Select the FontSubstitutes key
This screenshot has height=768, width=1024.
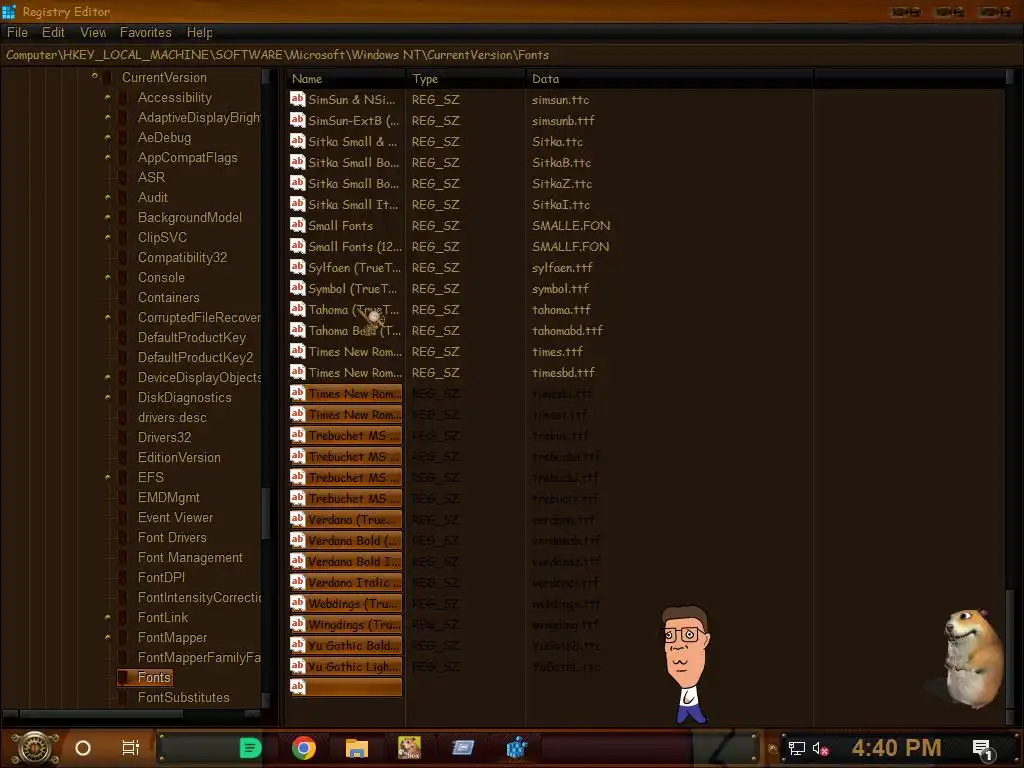pyautogui.click(x=184, y=697)
